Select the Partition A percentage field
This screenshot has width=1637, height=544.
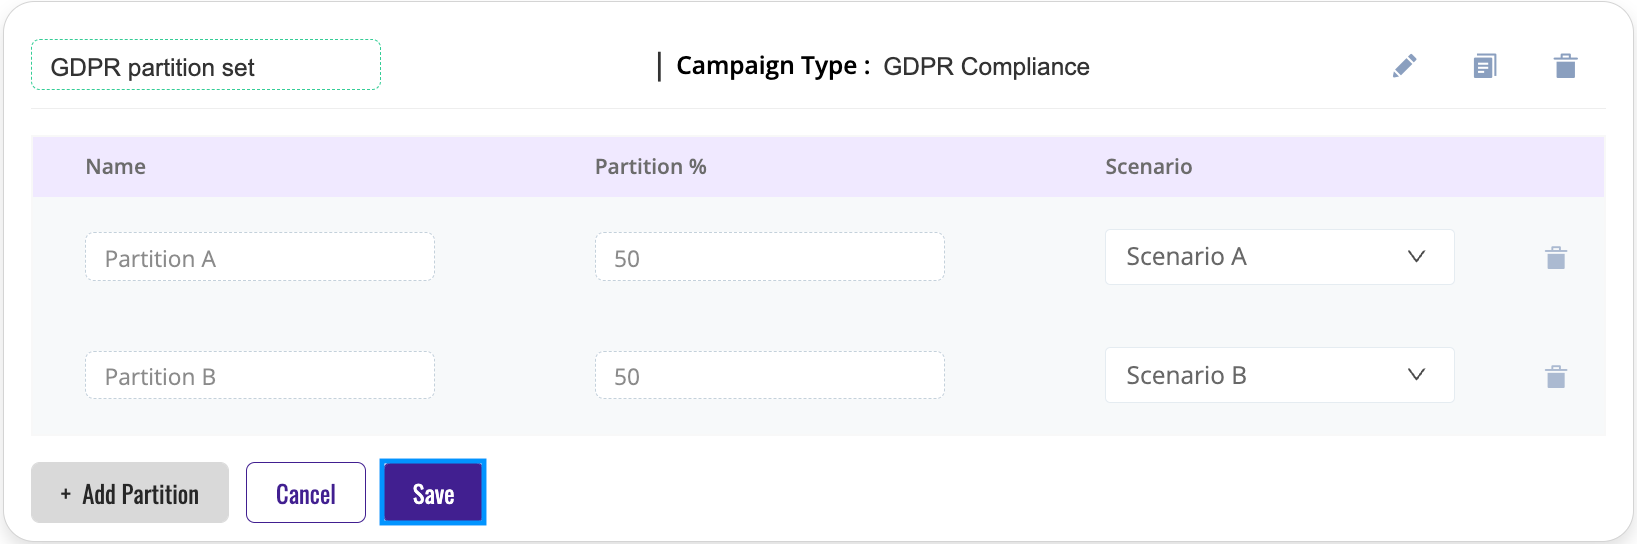coord(770,257)
